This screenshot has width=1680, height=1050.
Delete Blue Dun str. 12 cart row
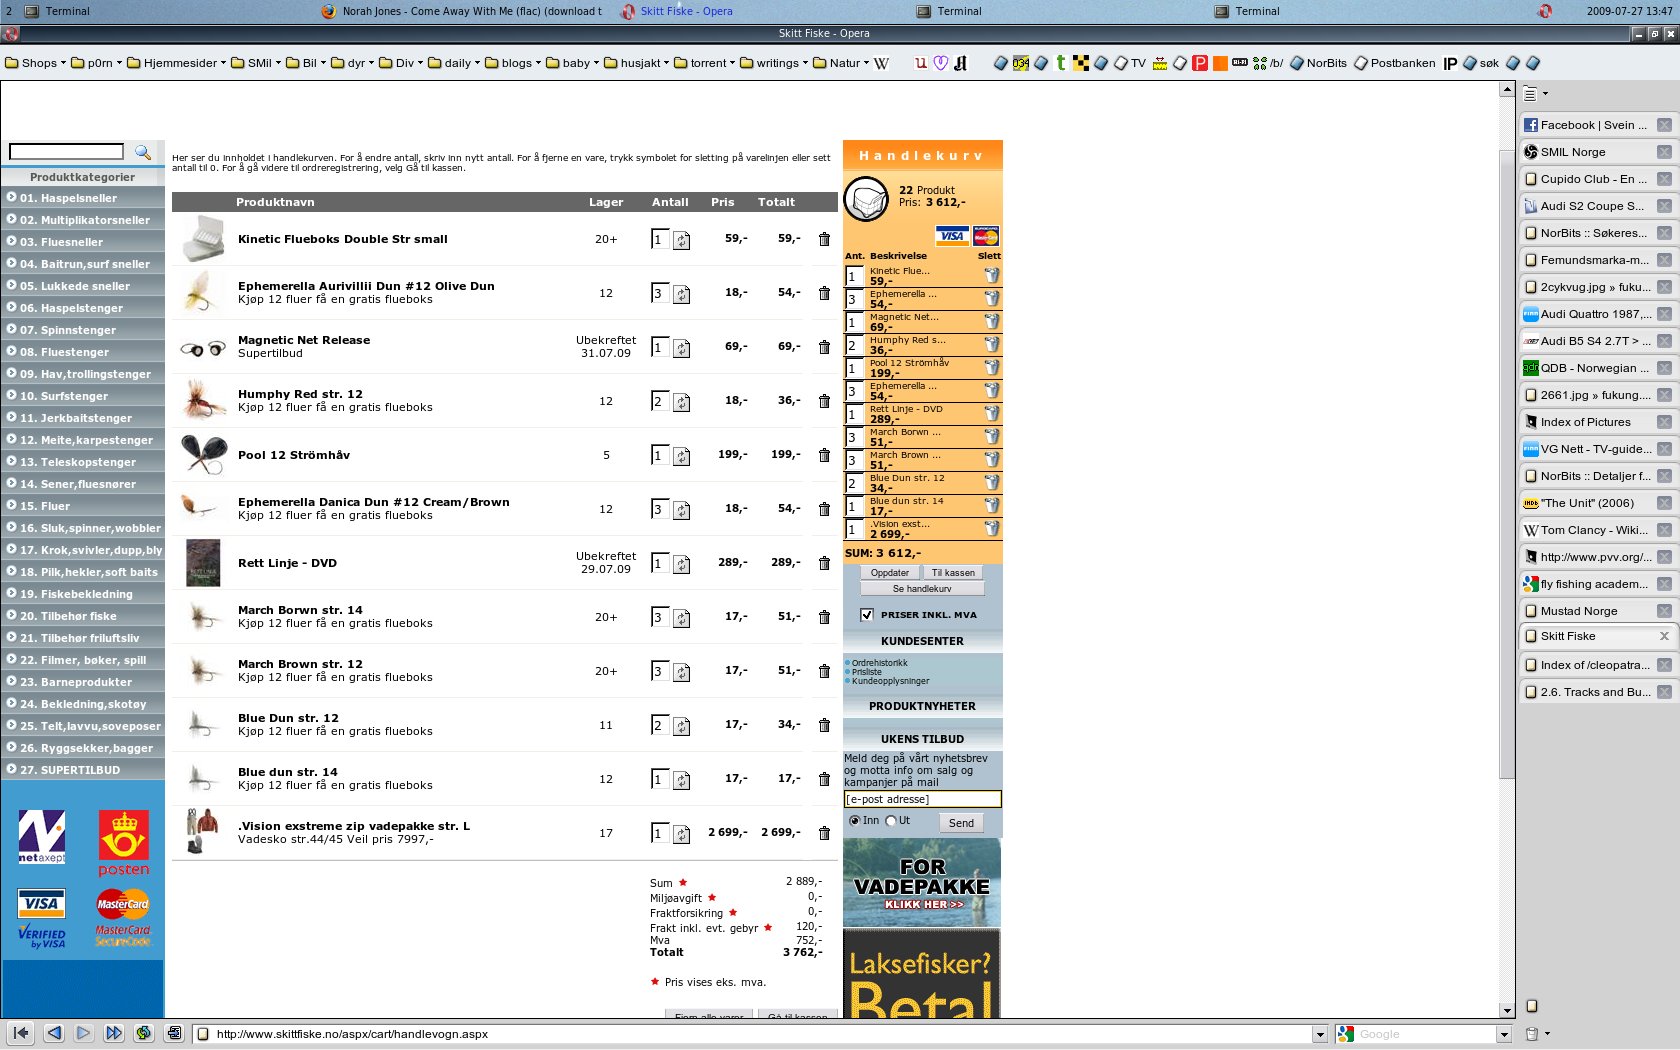(824, 725)
